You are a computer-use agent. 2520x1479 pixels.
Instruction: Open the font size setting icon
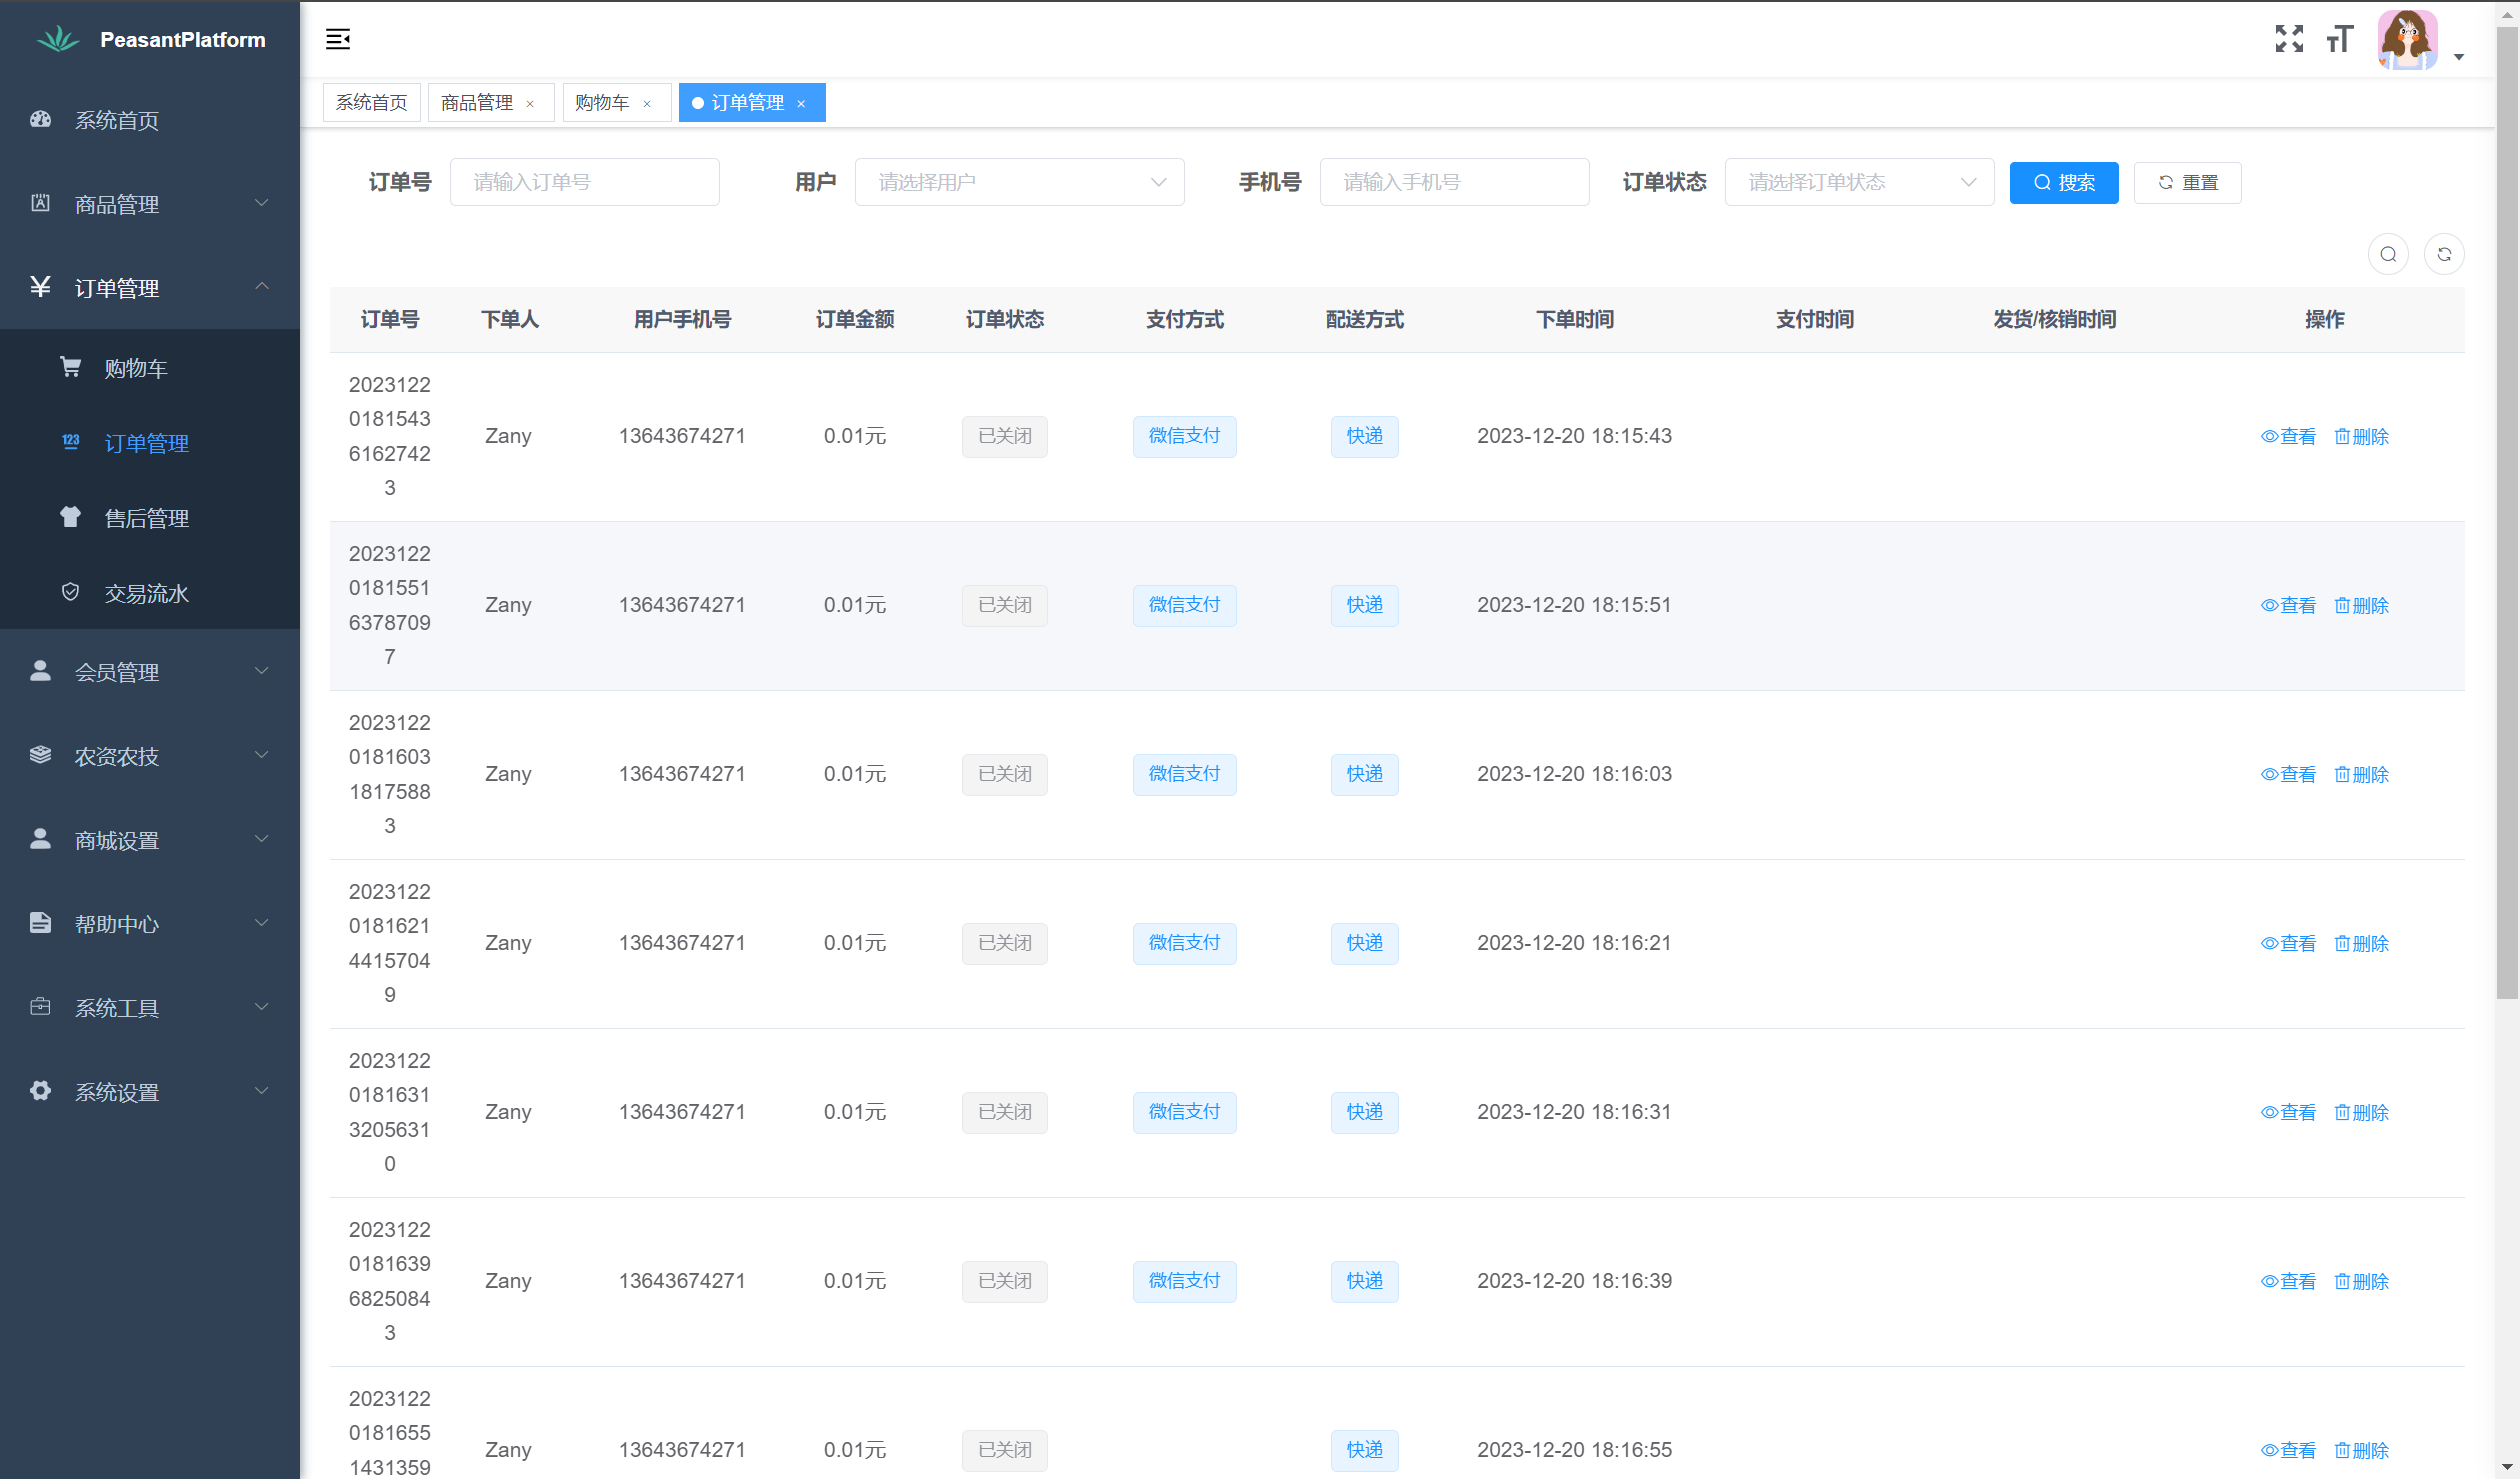tap(2340, 39)
